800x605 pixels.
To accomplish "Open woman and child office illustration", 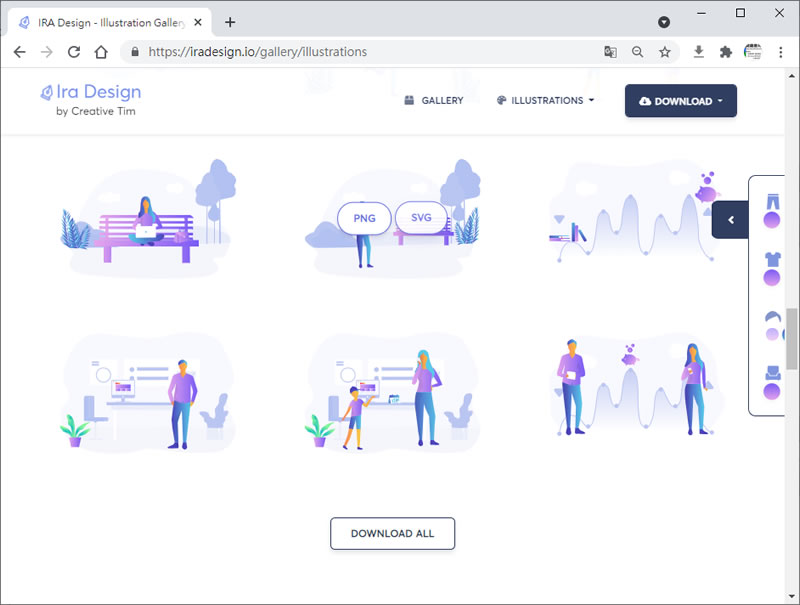I will tap(393, 393).
